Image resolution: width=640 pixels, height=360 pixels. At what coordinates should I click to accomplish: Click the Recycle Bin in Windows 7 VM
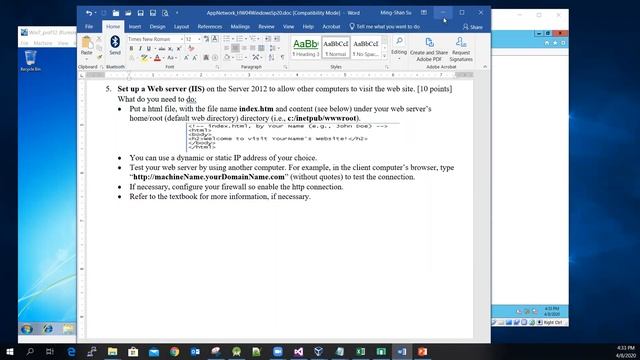[30, 61]
